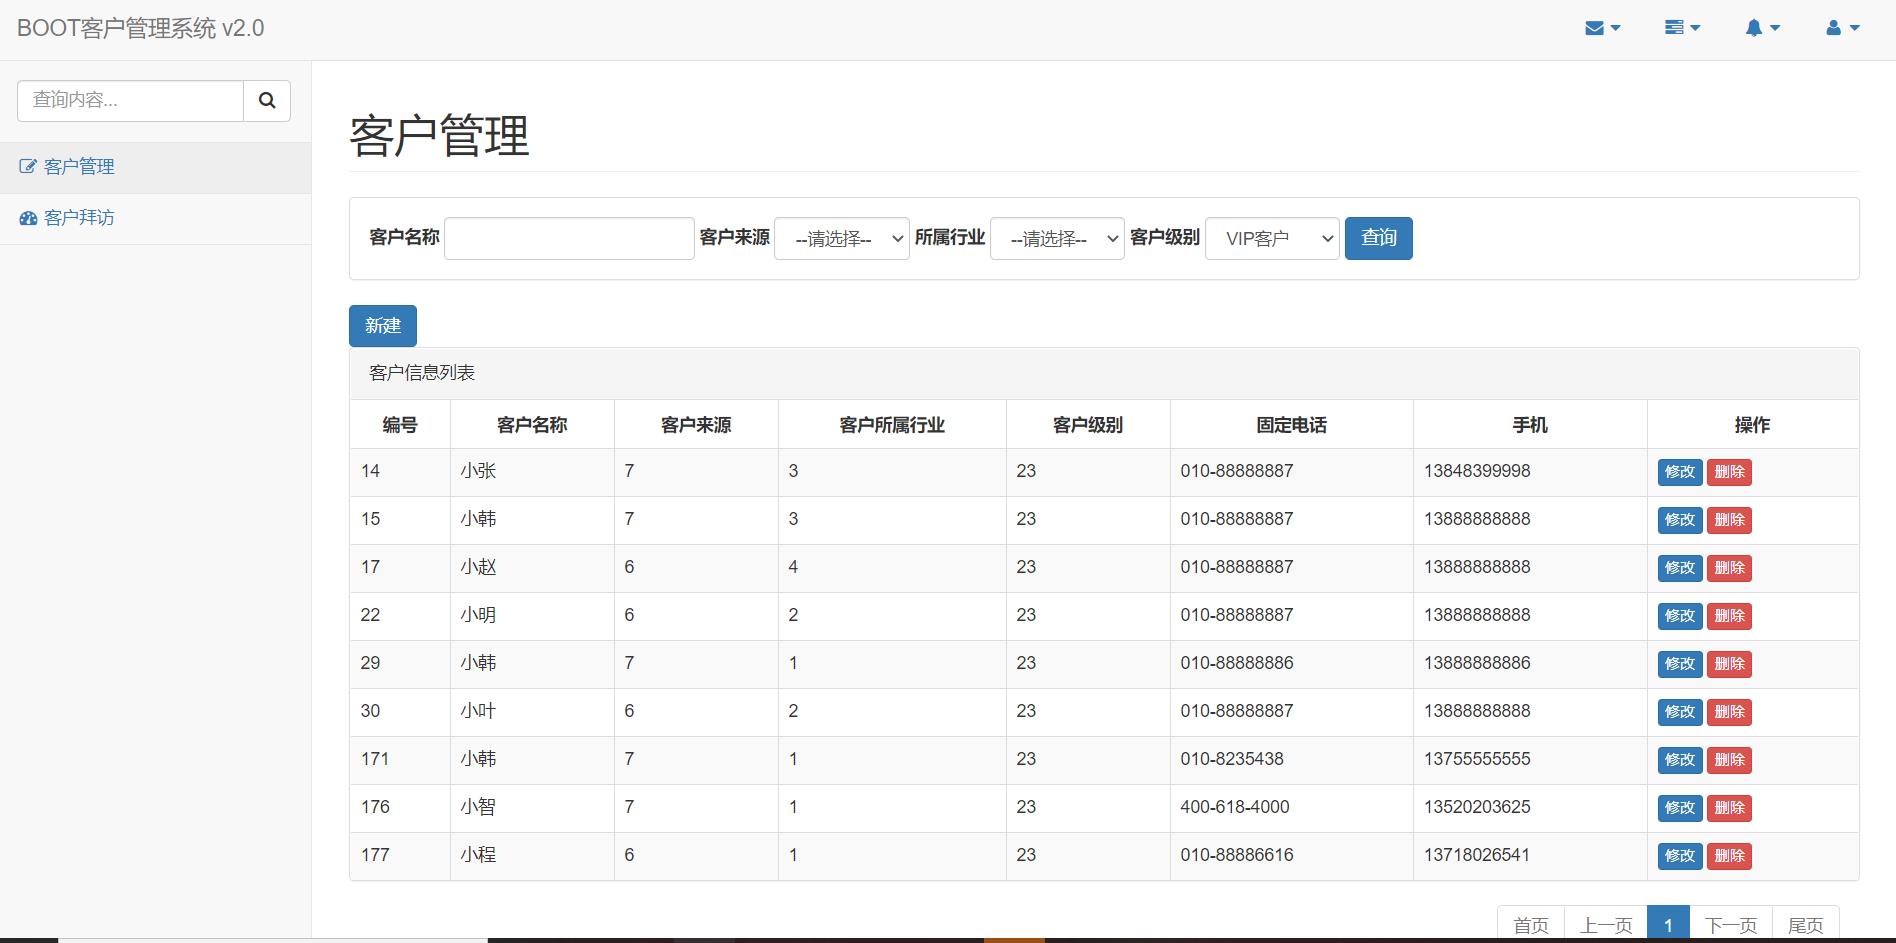Click the 手机 column header
Image resolution: width=1896 pixels, height=943 pixels.
(x=1530, y=425)
